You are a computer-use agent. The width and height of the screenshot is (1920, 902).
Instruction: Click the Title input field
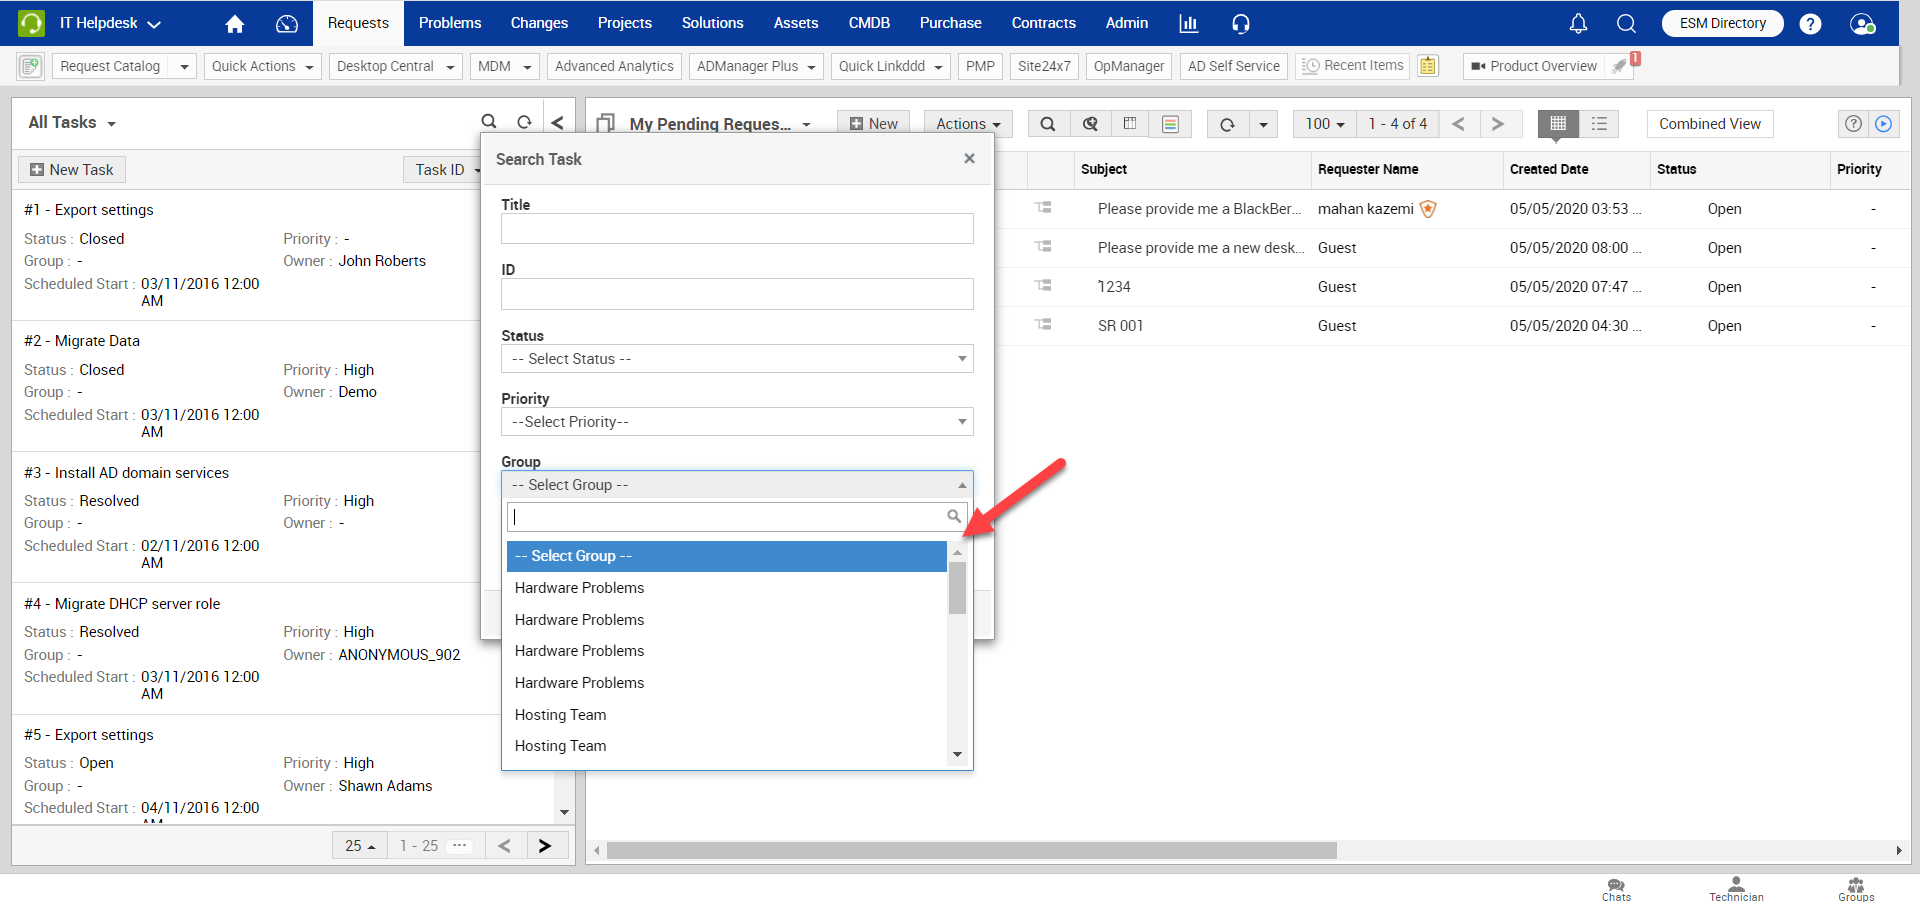(737, 229)
